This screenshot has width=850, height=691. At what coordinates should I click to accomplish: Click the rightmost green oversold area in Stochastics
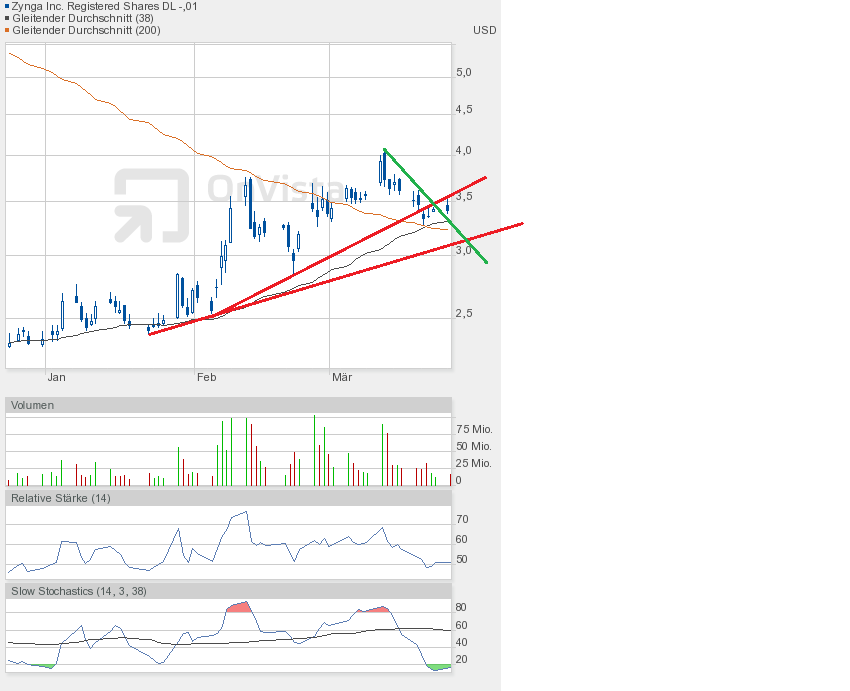tap(438, 667)
